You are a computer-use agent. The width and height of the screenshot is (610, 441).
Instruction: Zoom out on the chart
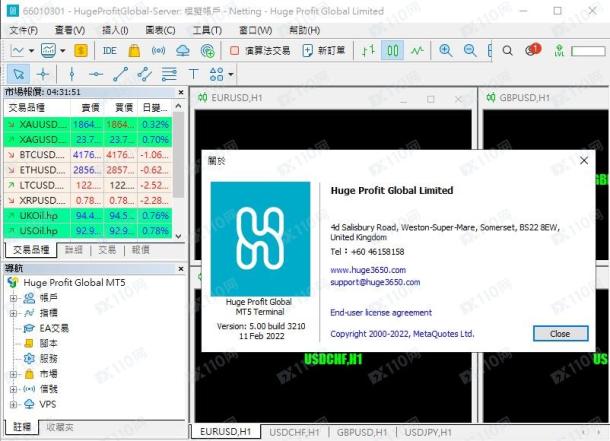point(470,51)
